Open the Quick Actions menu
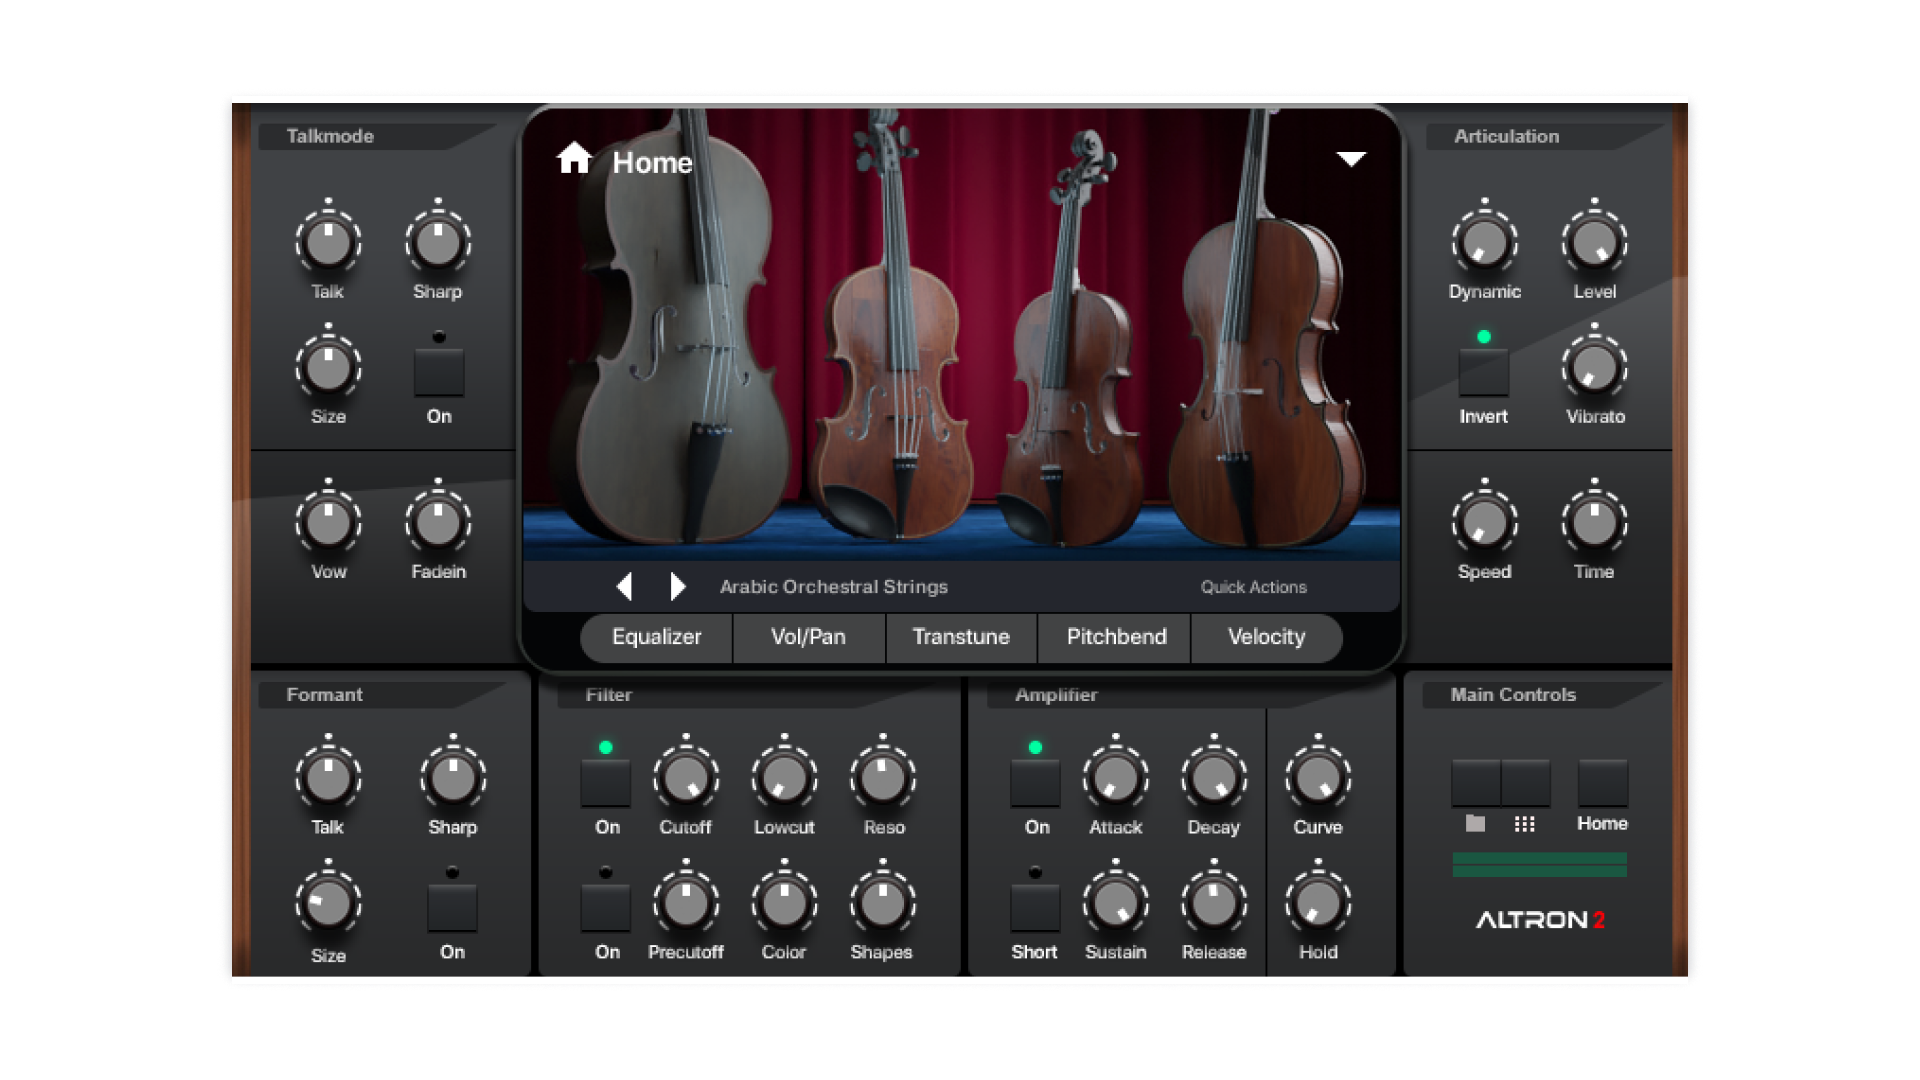 1253,587
